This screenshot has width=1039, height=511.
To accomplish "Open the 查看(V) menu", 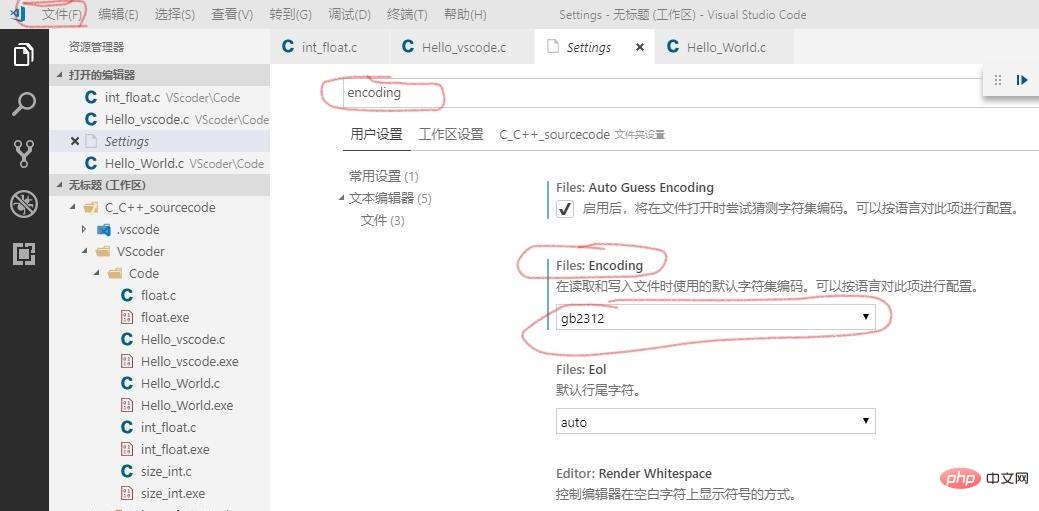I will (232, 14).
